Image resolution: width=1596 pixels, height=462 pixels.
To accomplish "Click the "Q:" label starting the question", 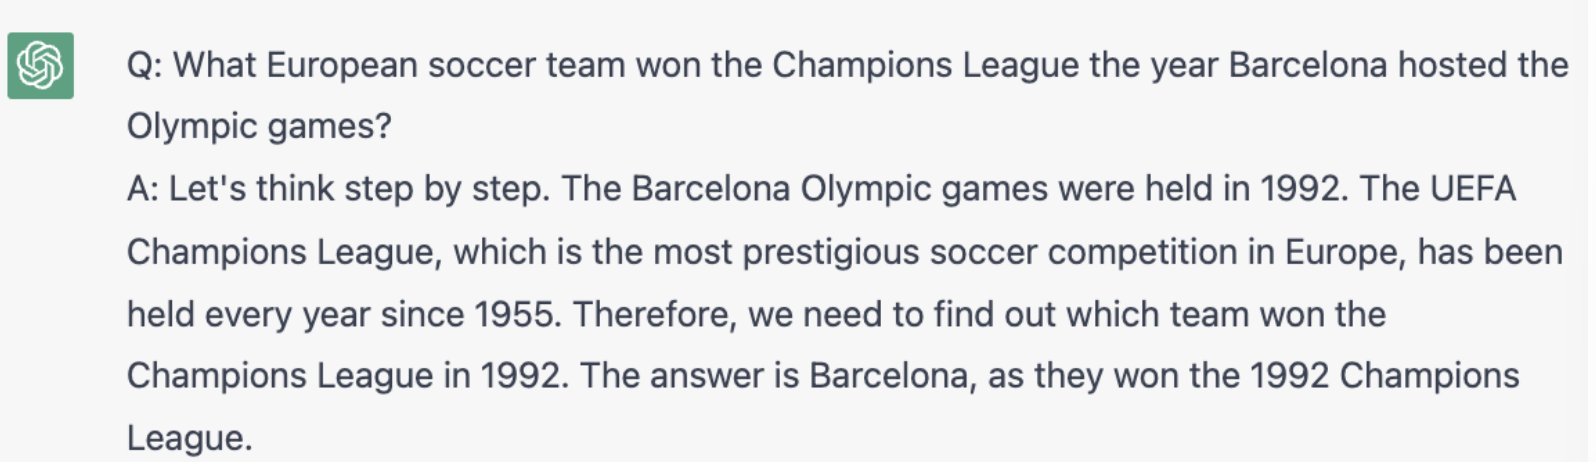I will point(145,66).
